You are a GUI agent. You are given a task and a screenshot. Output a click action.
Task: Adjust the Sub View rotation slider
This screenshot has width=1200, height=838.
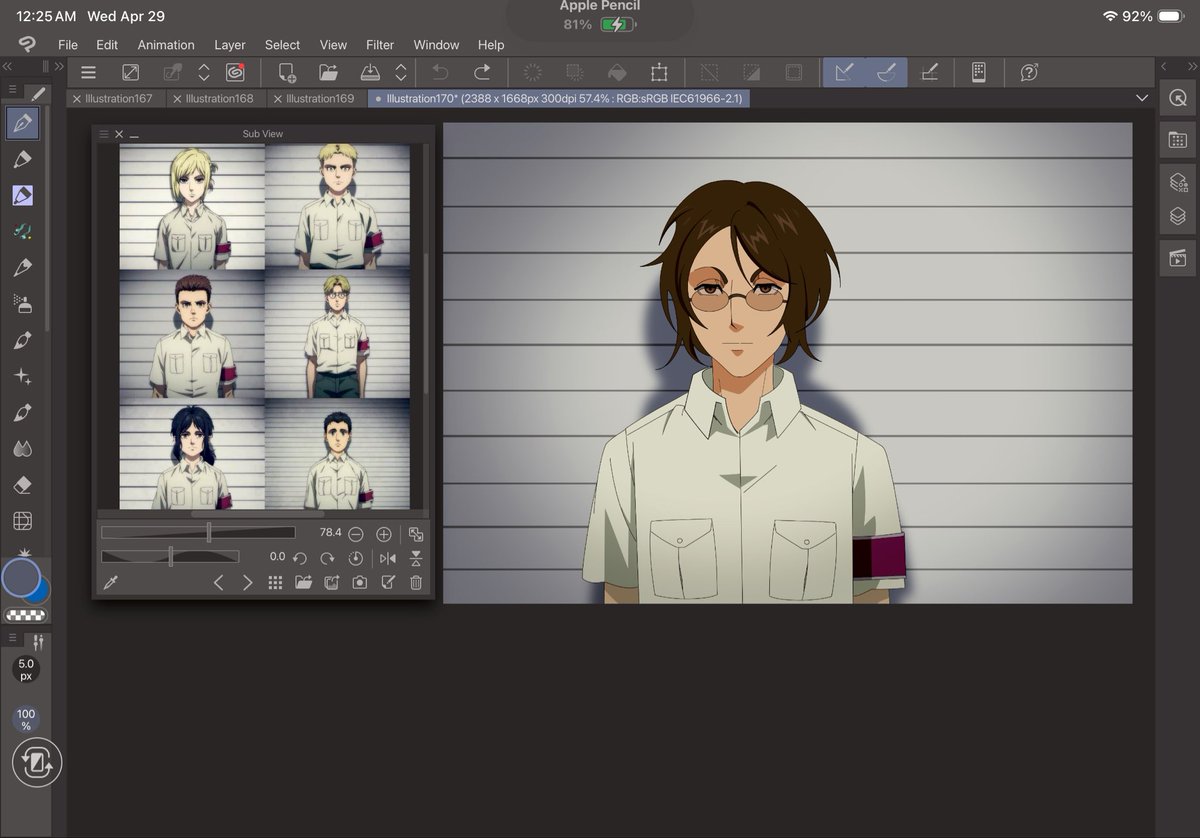click(170, 556)
